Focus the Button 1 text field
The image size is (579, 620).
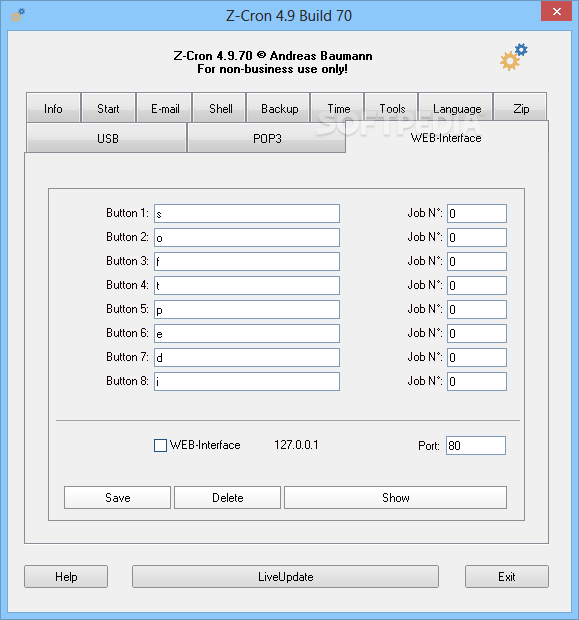(x=247, y=214)
